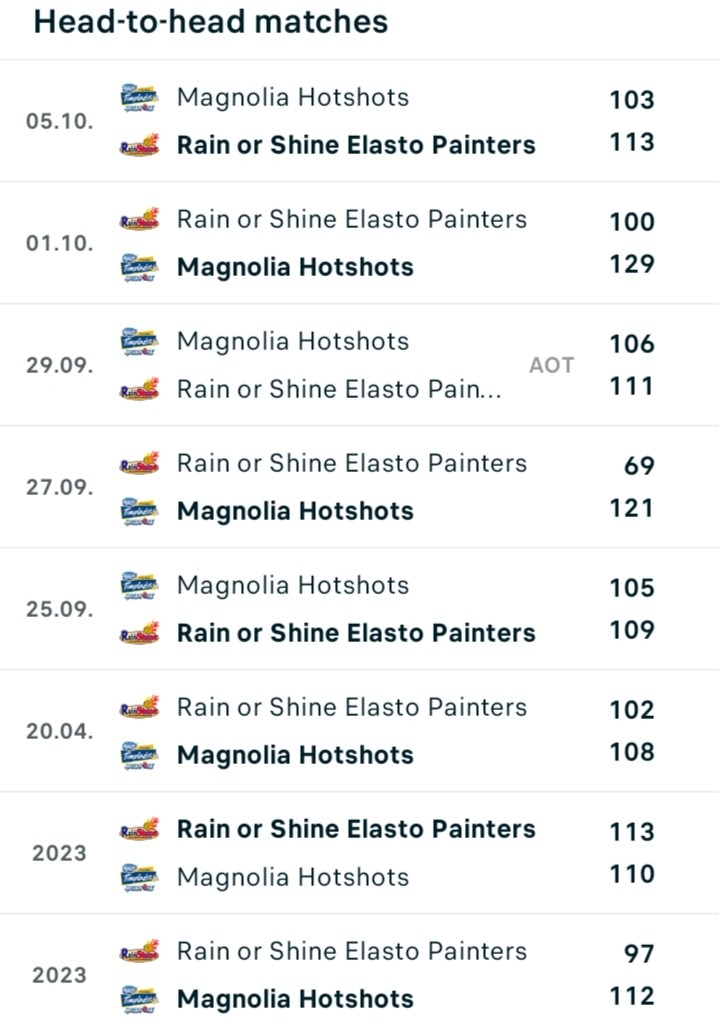Open Rain or Shine Elasto Painters scoring 109
This screenshot has width=719, height=1031.
[356, 633]
